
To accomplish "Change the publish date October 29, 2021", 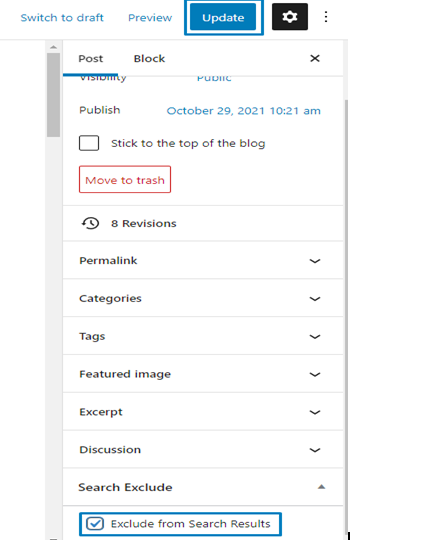I will click(244, 111).
